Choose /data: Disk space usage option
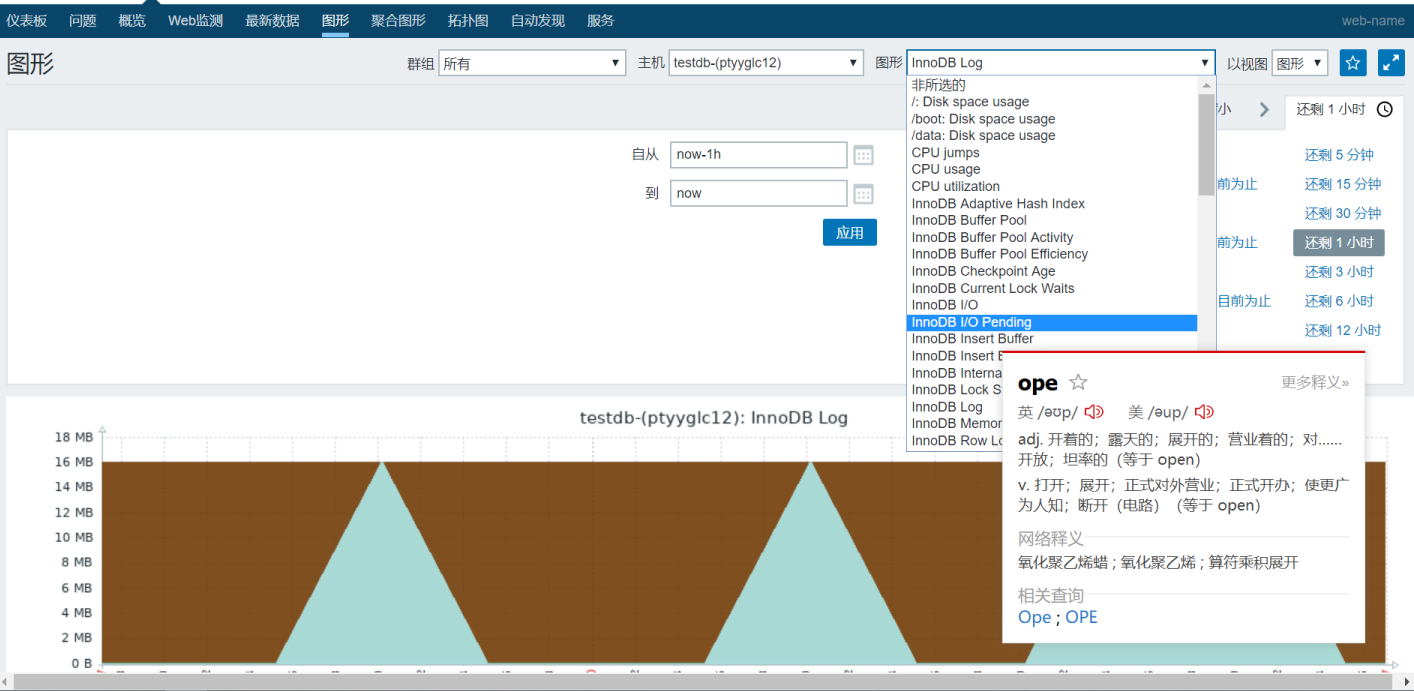The height and width of the screenshot is (691, 1414). click(x=1052, y=135)
